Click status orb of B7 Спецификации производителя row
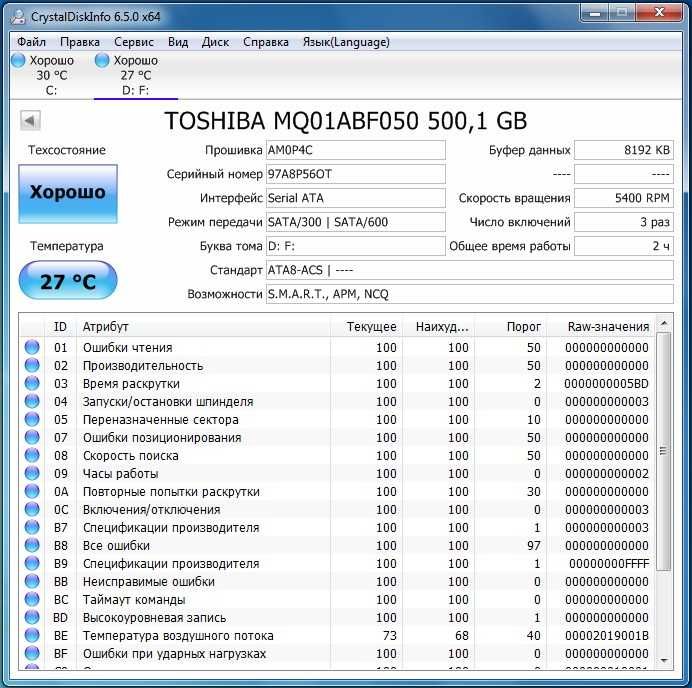This screenshot has width=692, height=688. click(32, 527)
